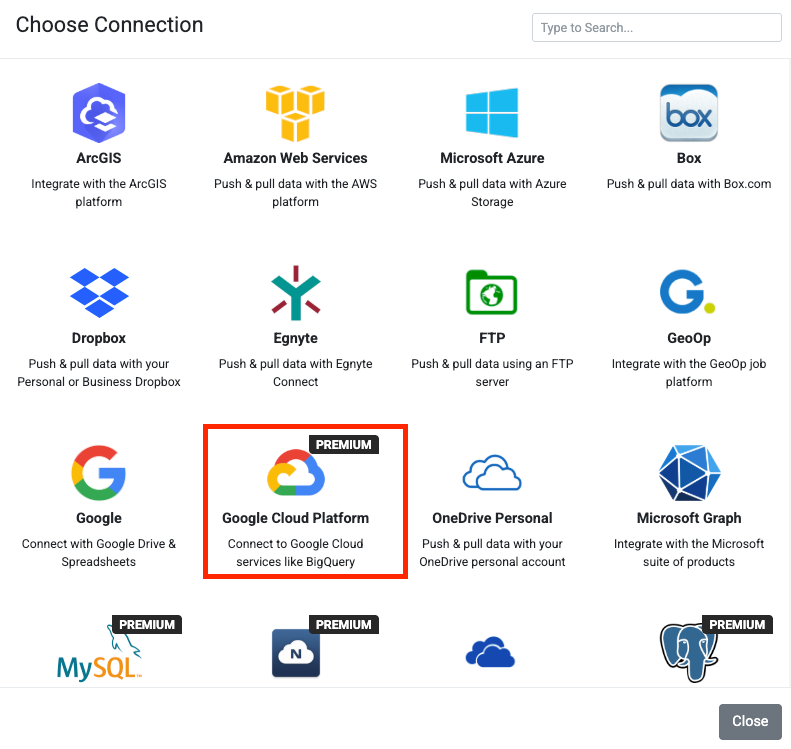Click 'Push & pull data with Egnyte Connect'
The image size is (791, 749).
pos(296,373)
